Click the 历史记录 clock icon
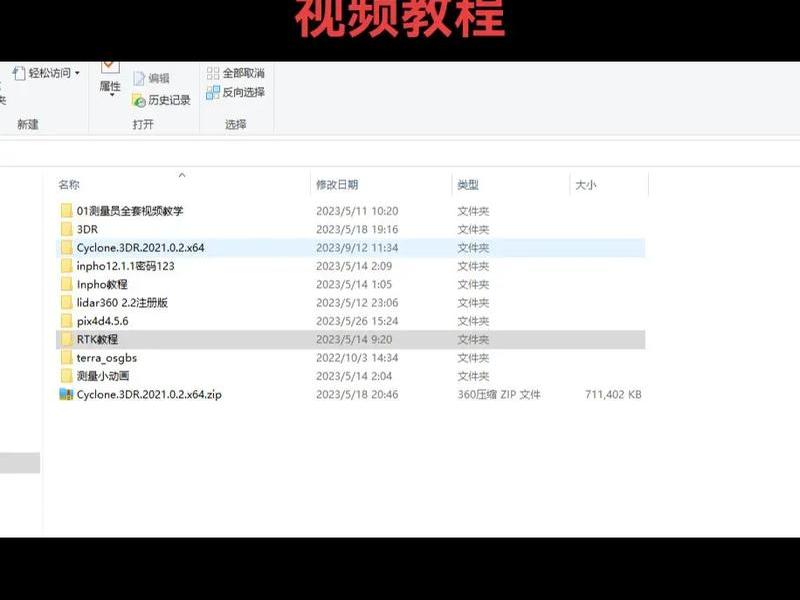Image resolution: width=800 pixels, height=600 pixels. tap(139, 101)
